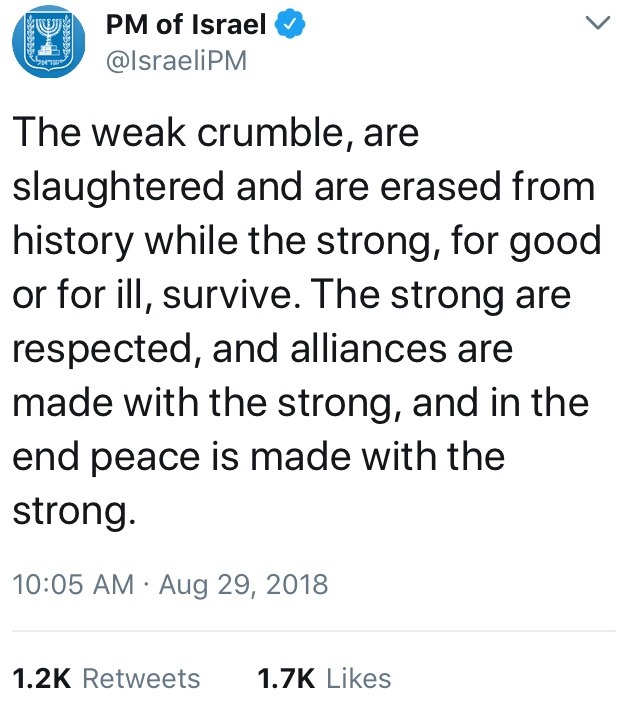634x718 pixels.
Task: Click the "1.7K" like count number
Action: [287, 679]
